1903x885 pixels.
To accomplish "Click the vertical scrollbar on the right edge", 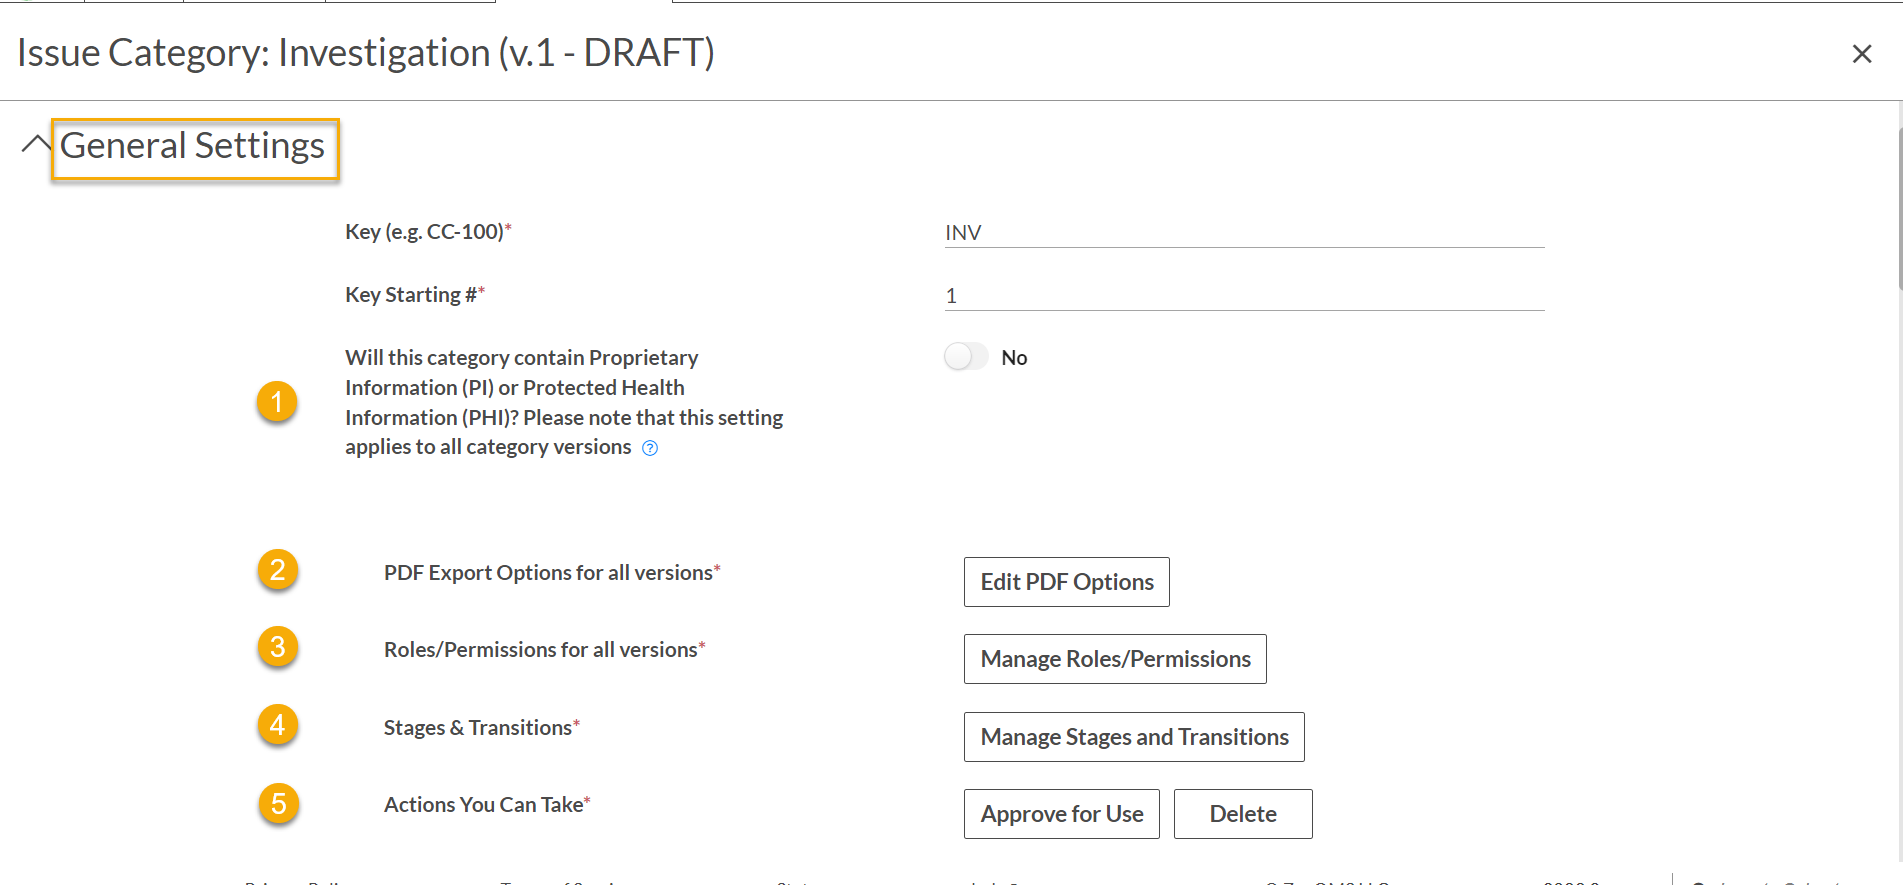I will point(1899,210).
